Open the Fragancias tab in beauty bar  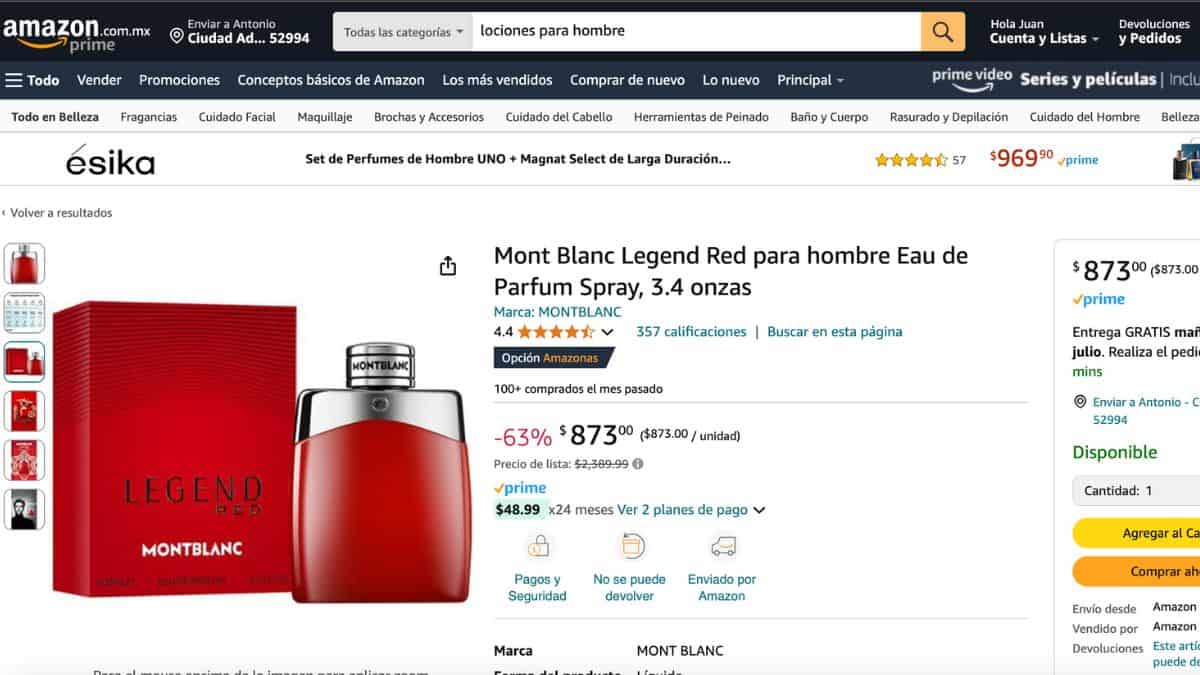tap(149, 117)
